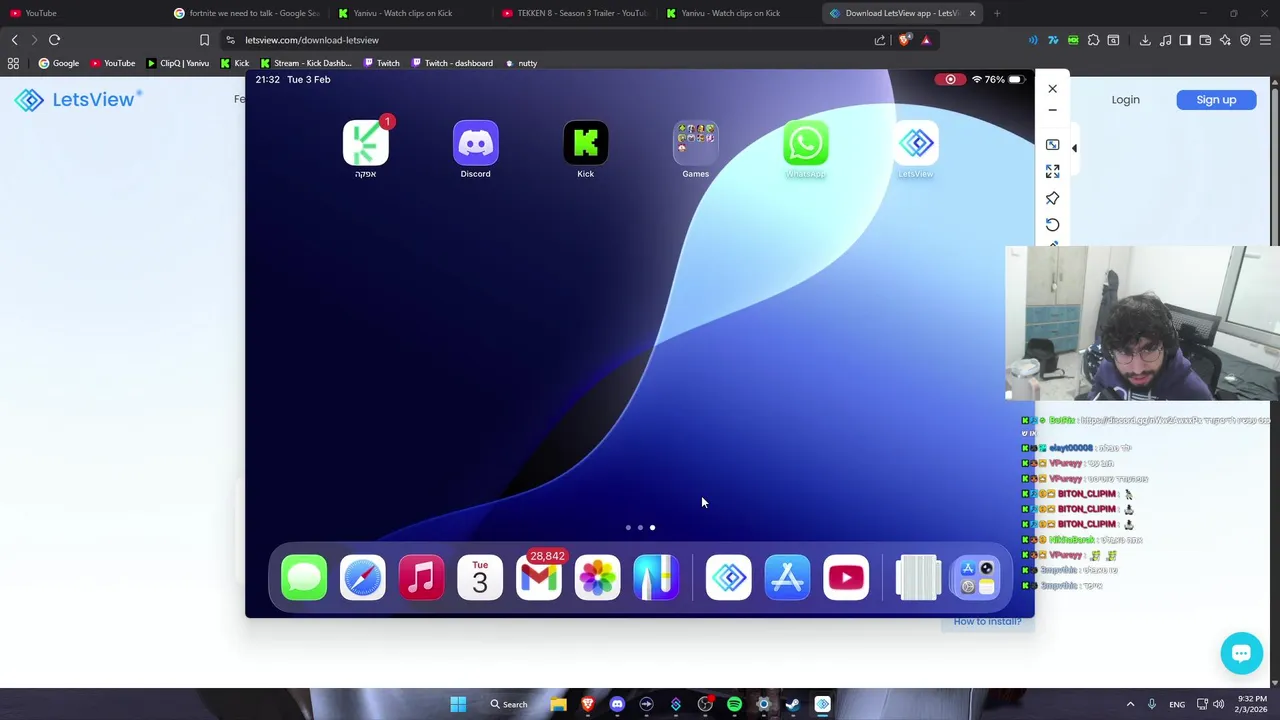The width and height of the screenshot is (1280, 720).
Task: Switch to the Google Search tab
Action: coord(247,13)
